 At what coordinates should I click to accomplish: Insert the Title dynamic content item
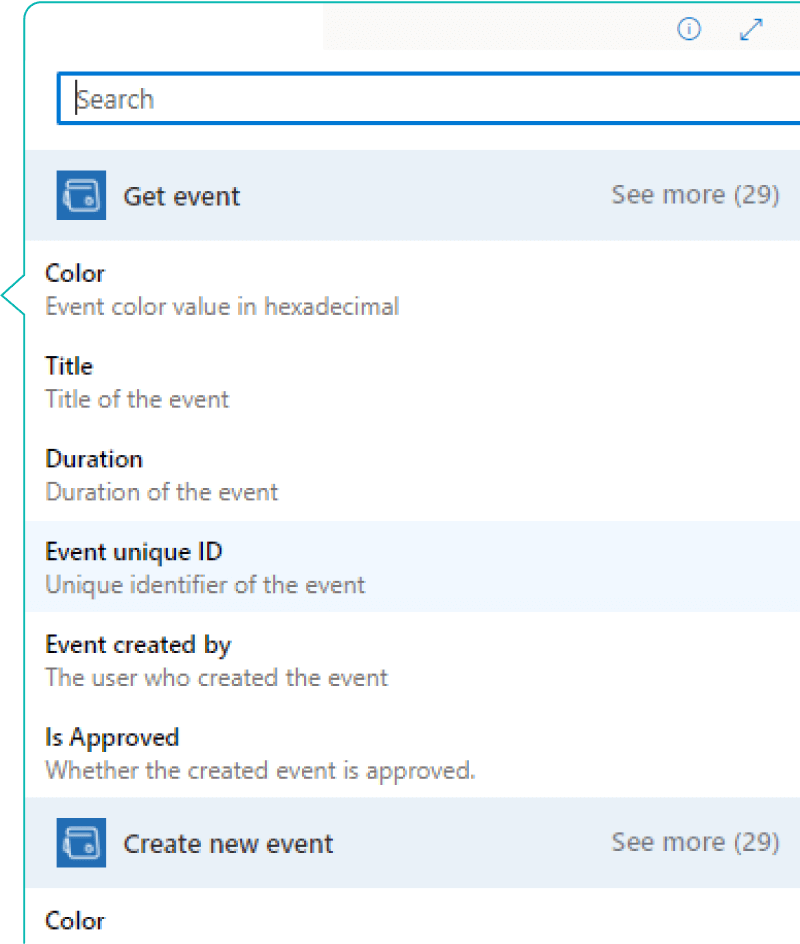point(413,382)
